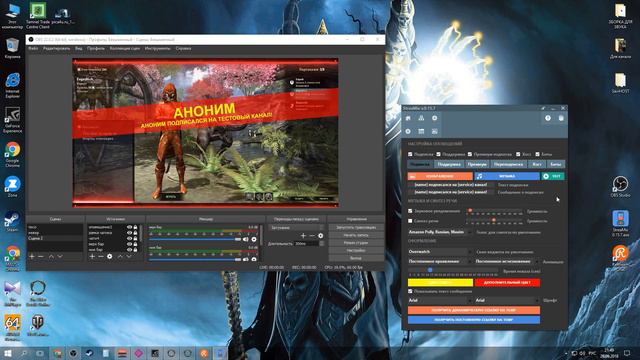The height and width of the screenshot is (360, 640).
Task: Move scene up with the arrow icon
Action: pyautogui.click(x=51, y=256)
